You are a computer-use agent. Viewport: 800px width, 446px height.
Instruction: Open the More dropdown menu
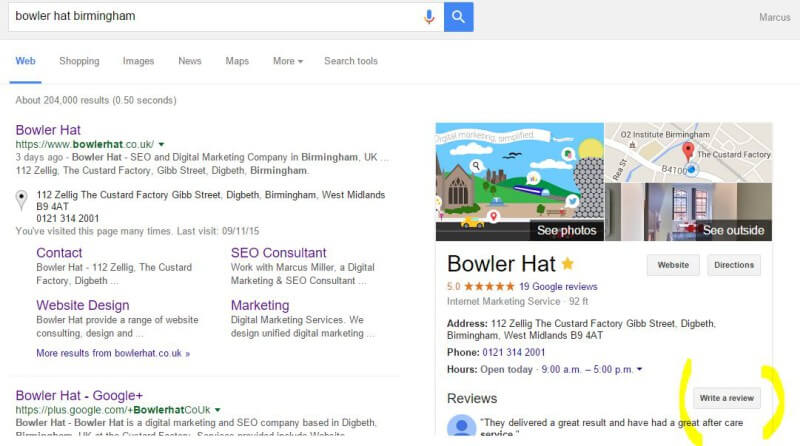coord(288,61)
